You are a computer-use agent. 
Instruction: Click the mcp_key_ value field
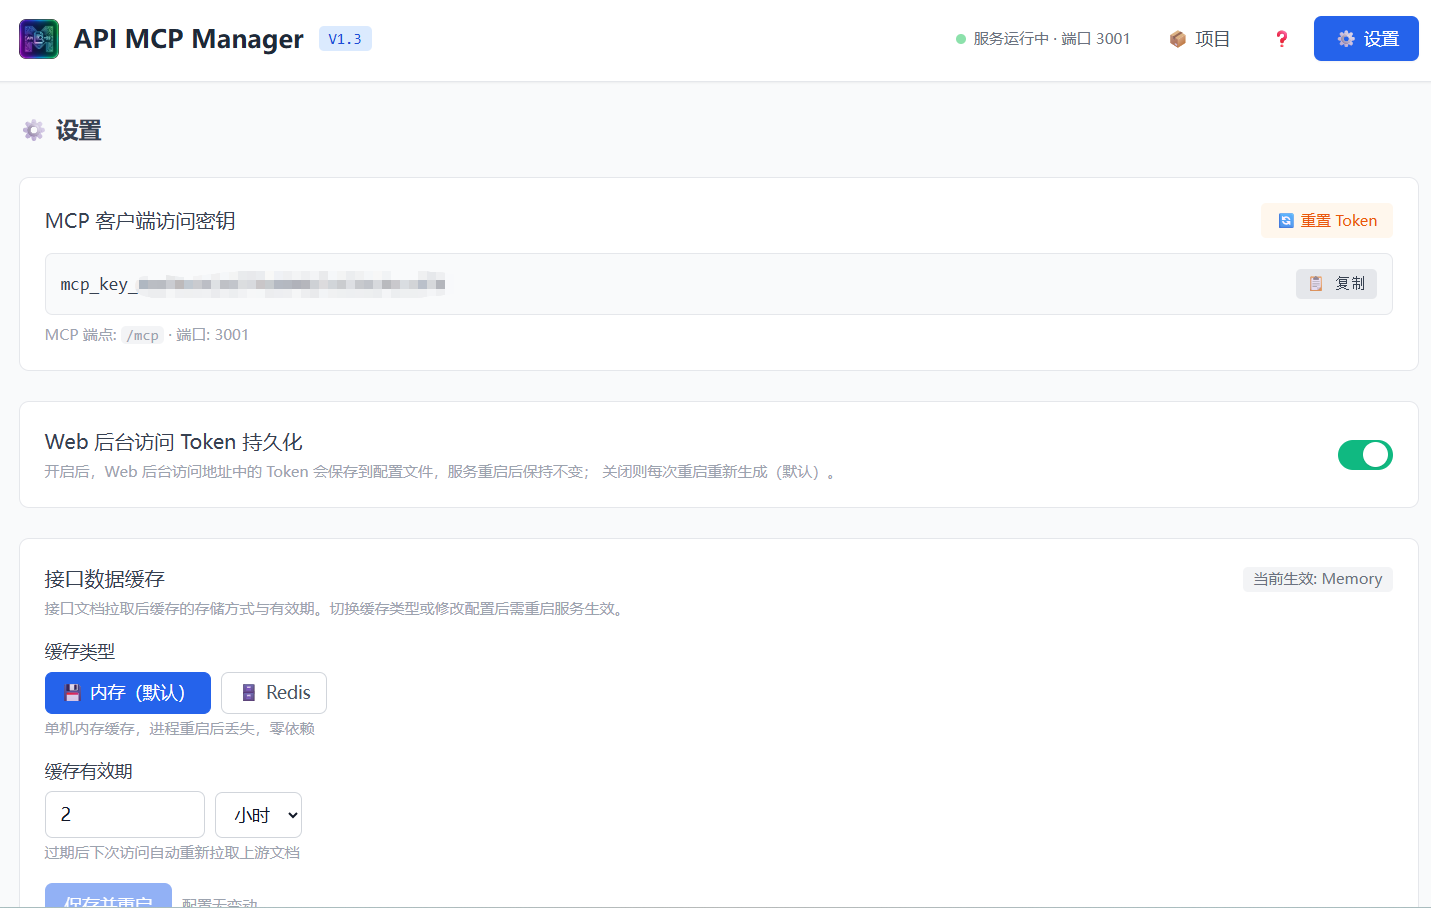point(718,284)
